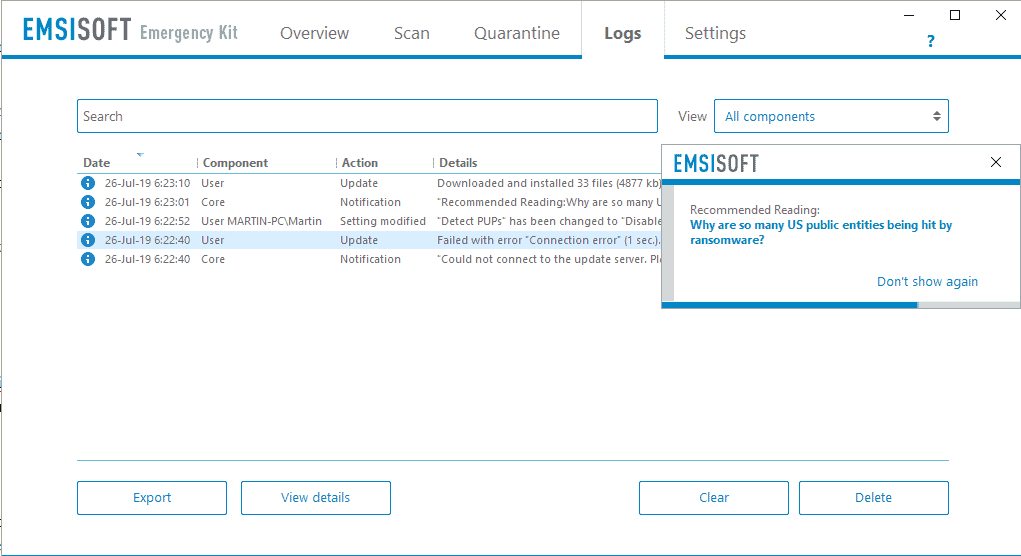Click Don't show again link
1021x556 pixels.
pyautogui.click(x=927, y=281)
